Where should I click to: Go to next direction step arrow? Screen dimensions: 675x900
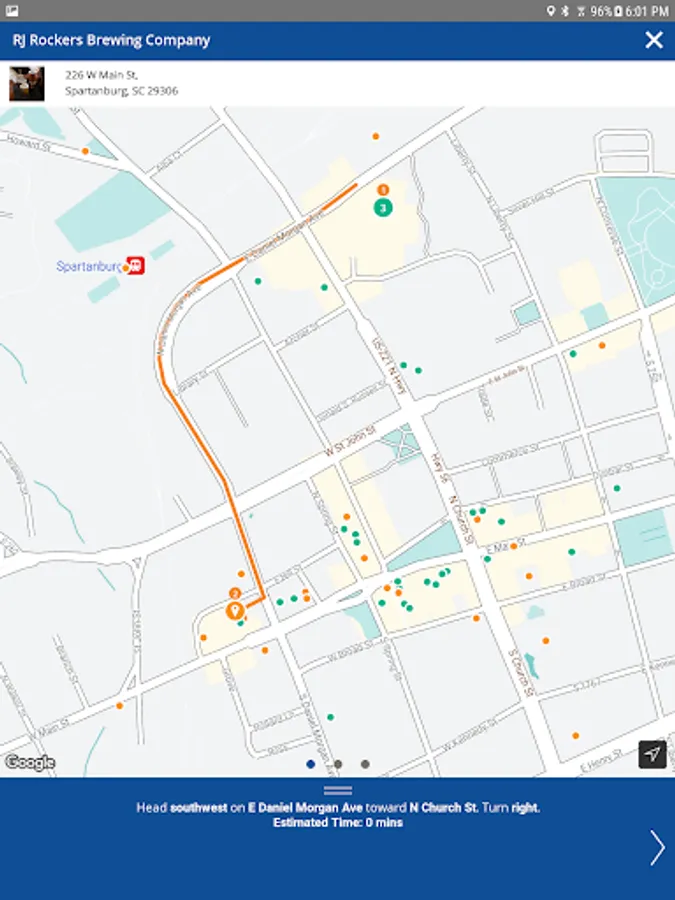click(657, 847)
